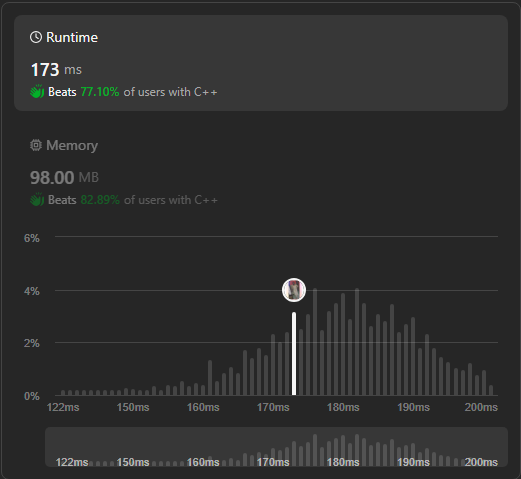Click the 190ms label on chart axis
Screen dimensions: 521x479
413,407
